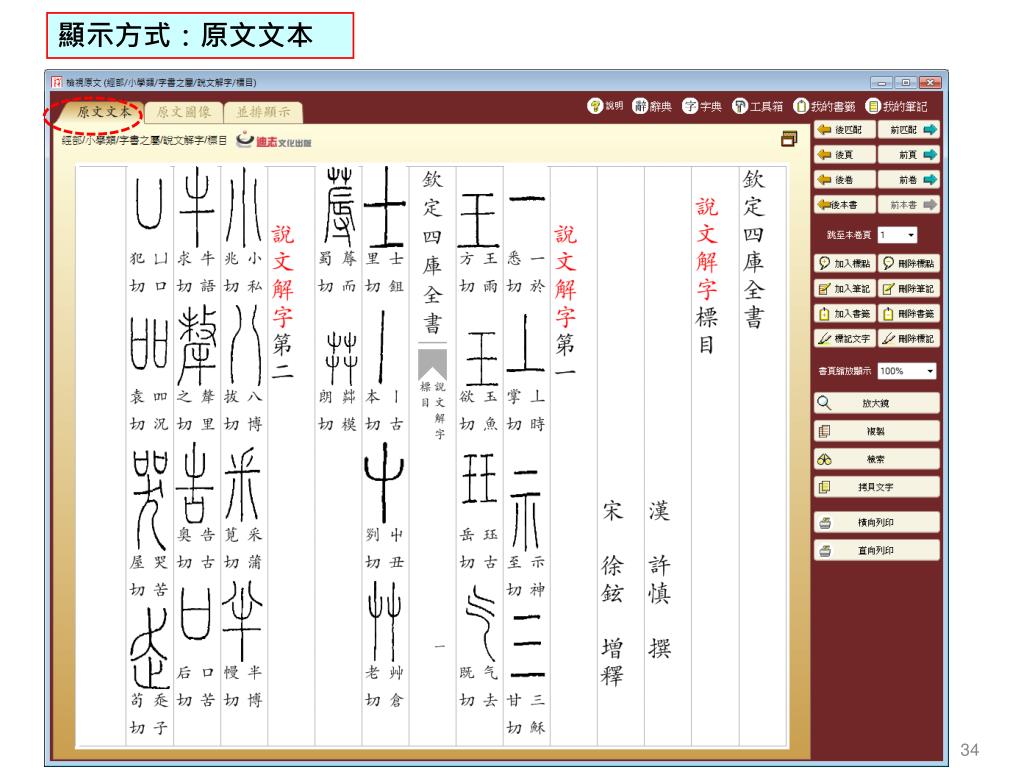Viewport: 1024px width, 768px height.
Task: Go to 後本書 next book
Action: coord(844,205)
